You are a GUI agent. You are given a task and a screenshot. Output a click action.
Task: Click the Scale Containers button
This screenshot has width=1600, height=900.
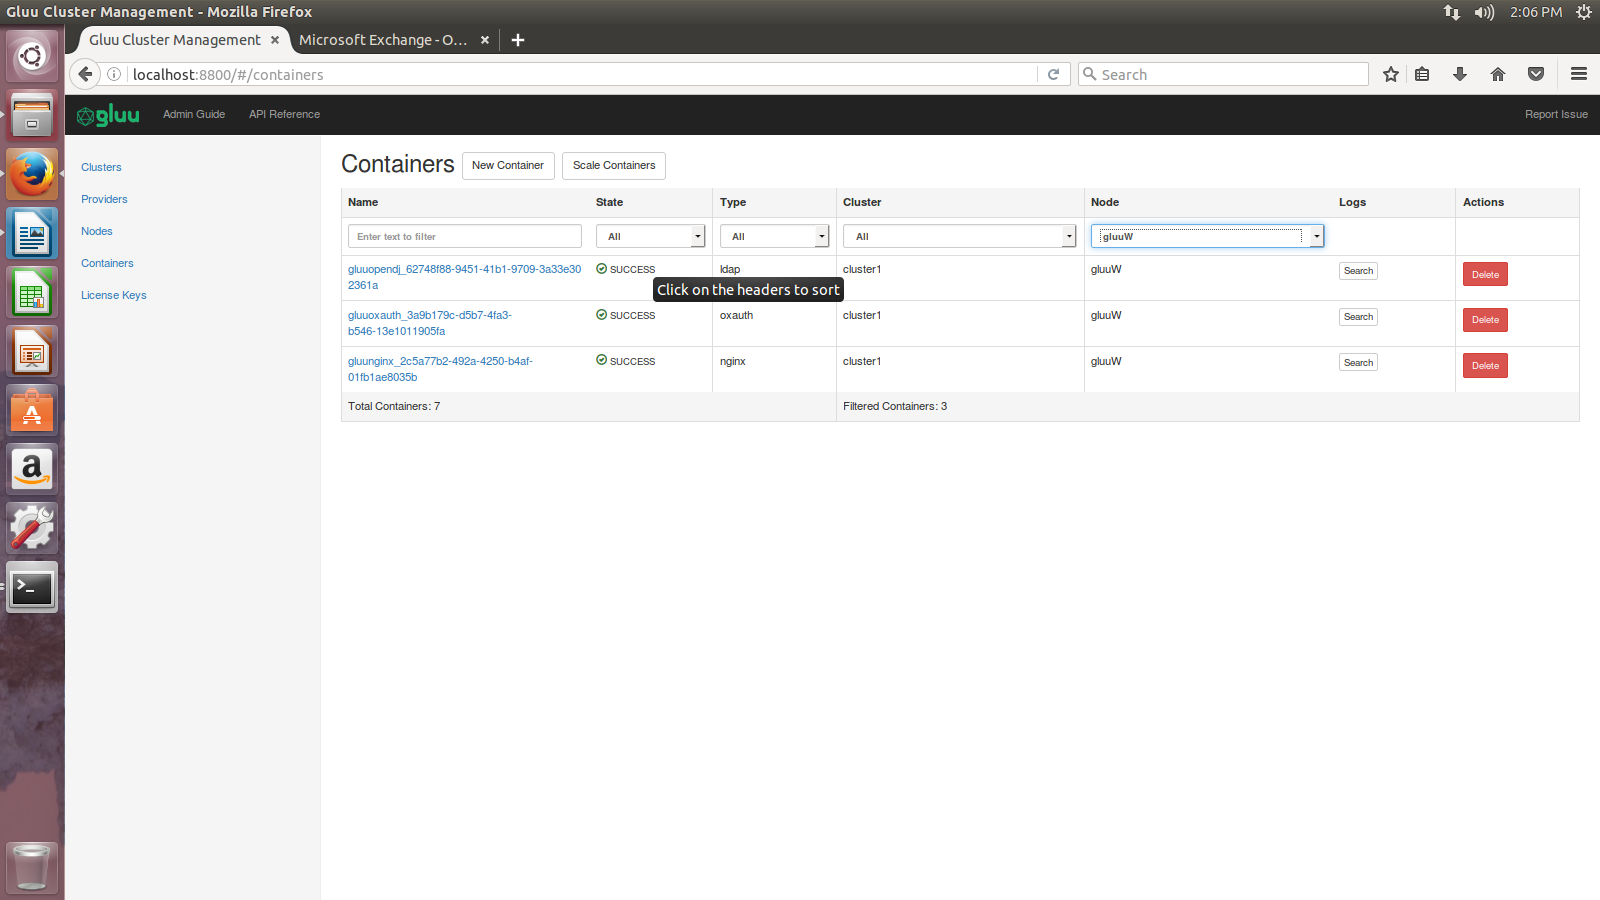click(614, 165)
